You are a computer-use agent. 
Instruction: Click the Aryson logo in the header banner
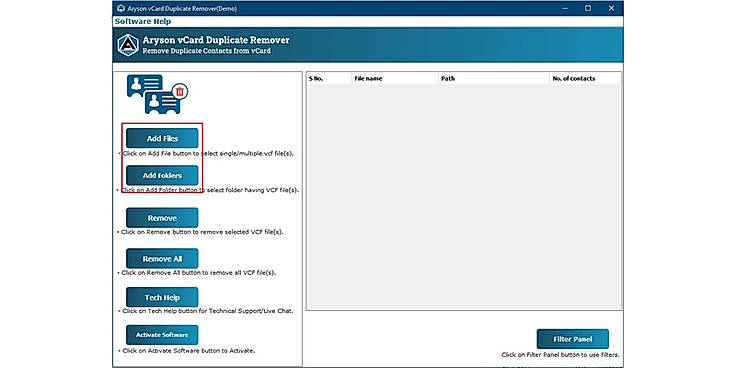(x=128, y=46)
